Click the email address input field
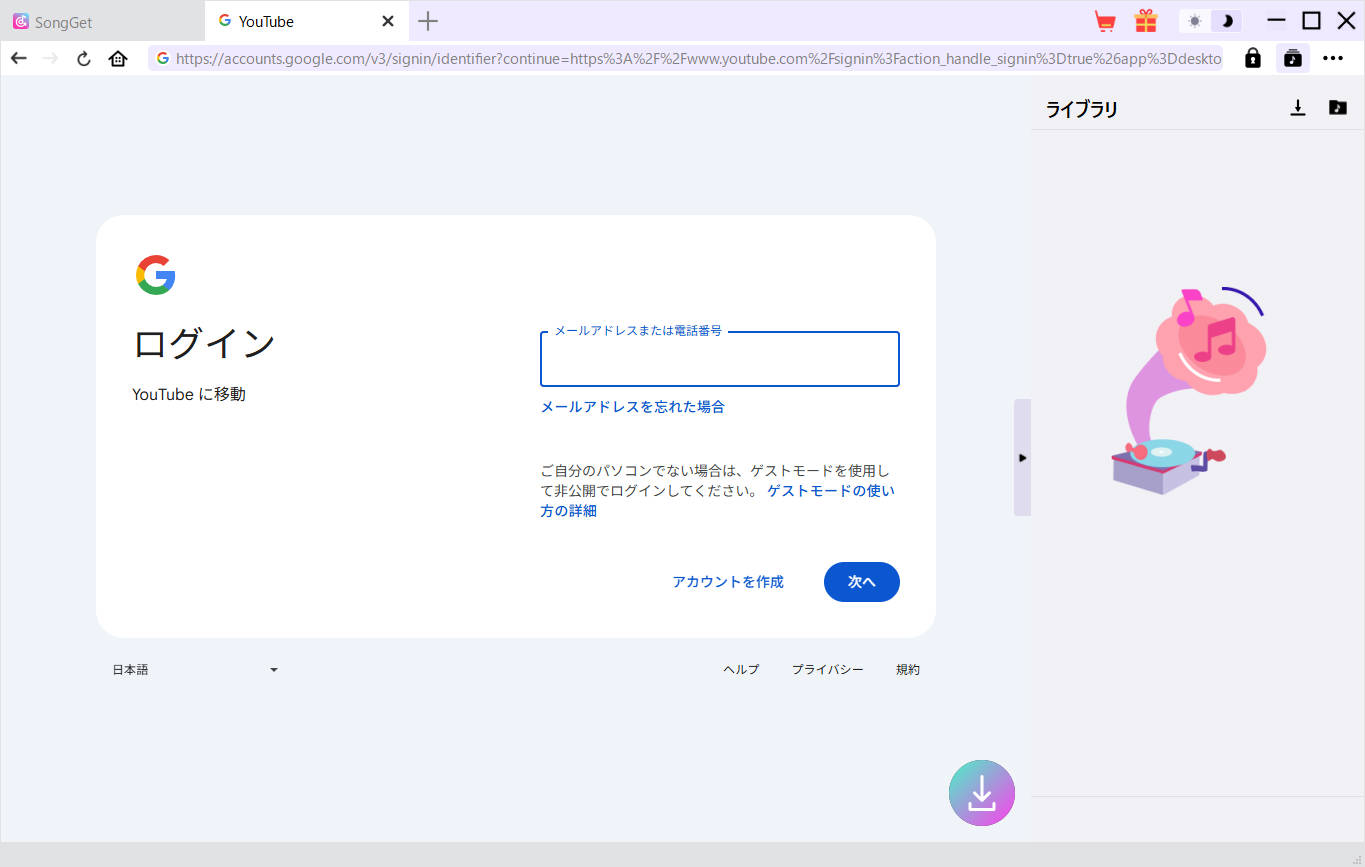The width and height of the screenshot is (1365, 867). tap(719, 359)
